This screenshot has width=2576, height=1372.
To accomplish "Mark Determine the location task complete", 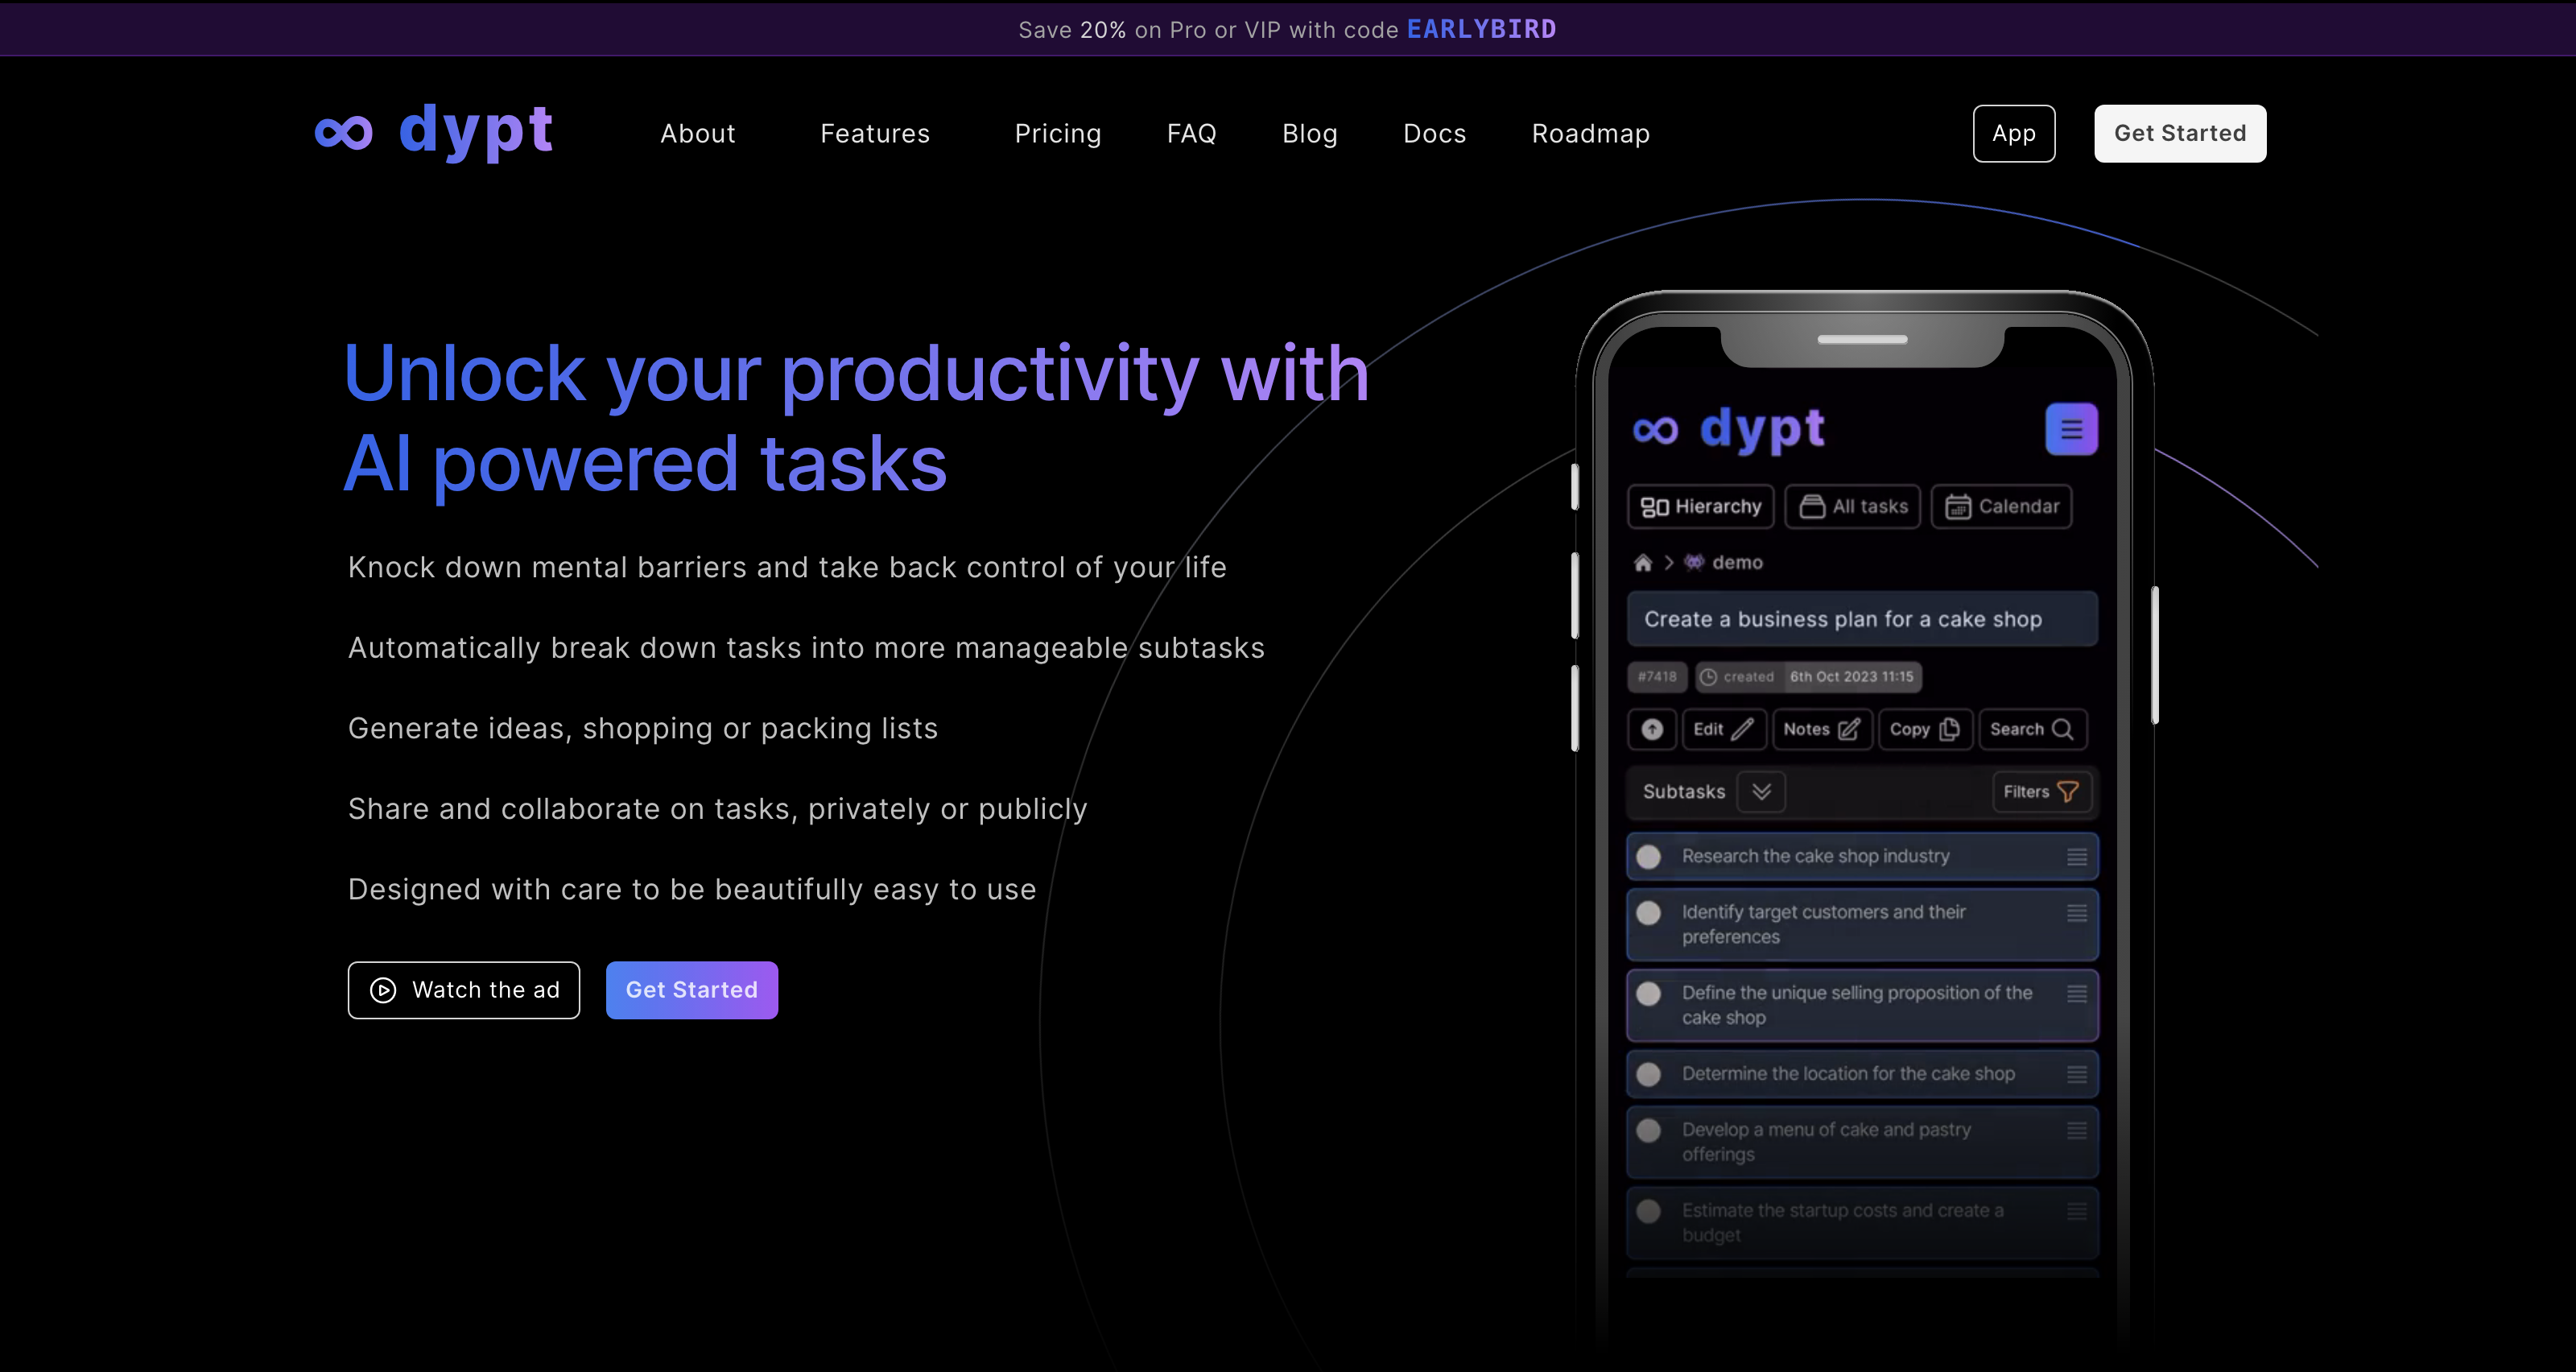I will [x=1649, y=1074].
